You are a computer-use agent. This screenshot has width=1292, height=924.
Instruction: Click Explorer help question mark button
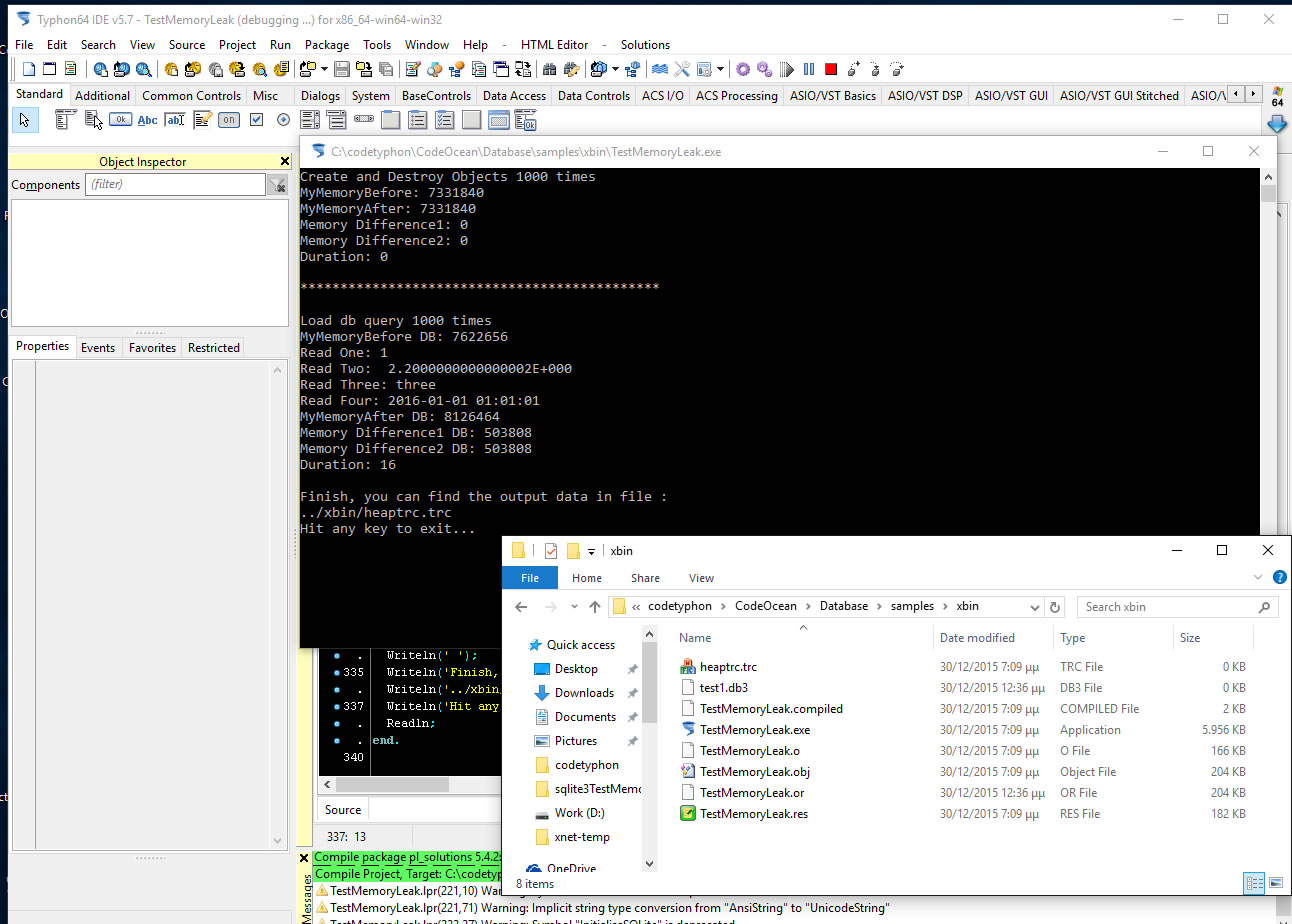1279,578
